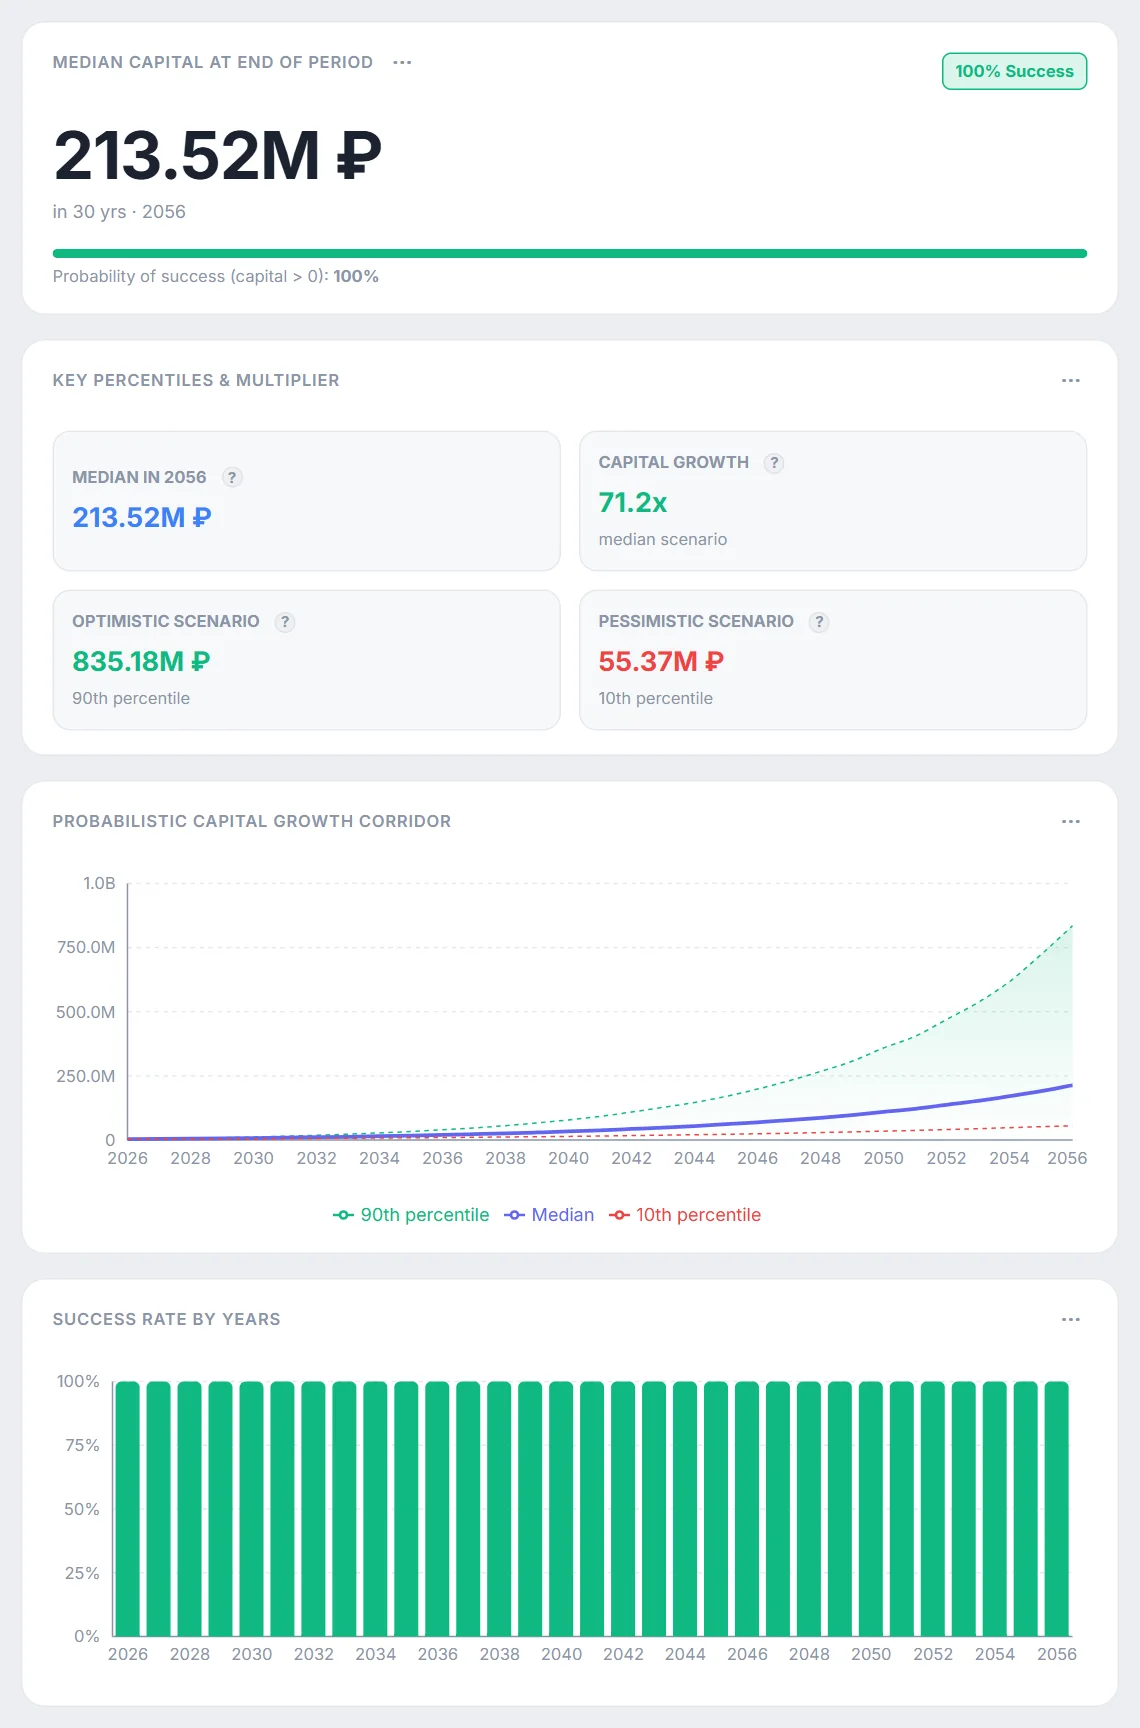Open Success Rate by Years card menu

click(x=1071, y=1319)
